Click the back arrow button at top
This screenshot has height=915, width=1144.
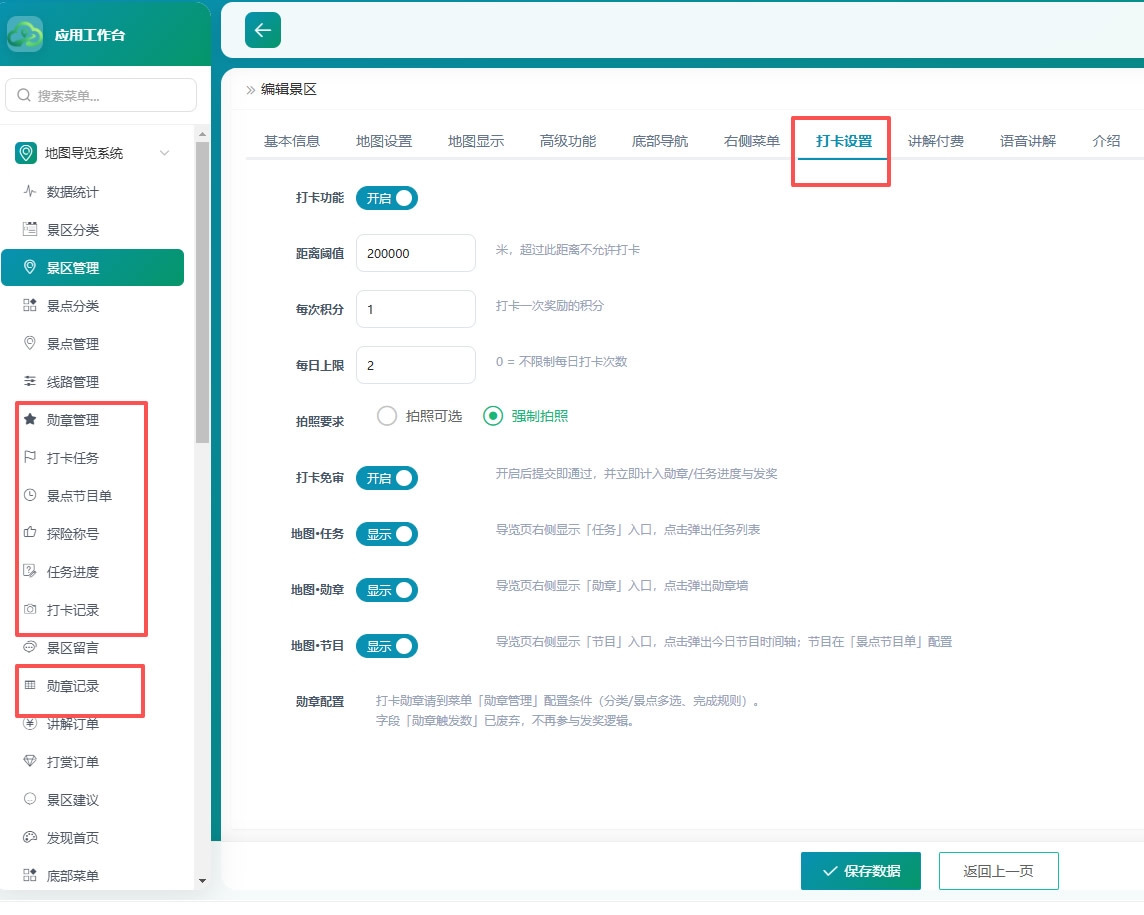[263, 30]
